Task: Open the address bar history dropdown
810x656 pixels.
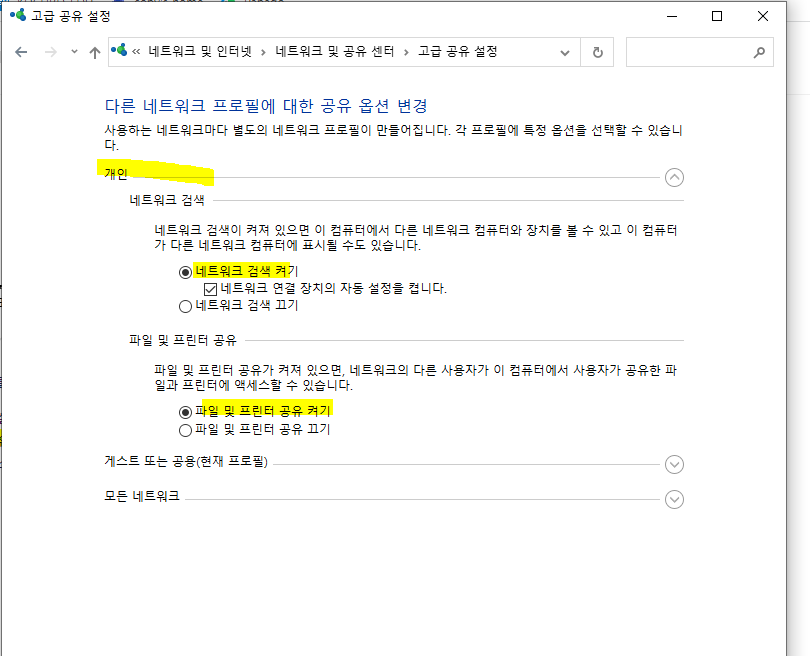Action: (565, 52)
